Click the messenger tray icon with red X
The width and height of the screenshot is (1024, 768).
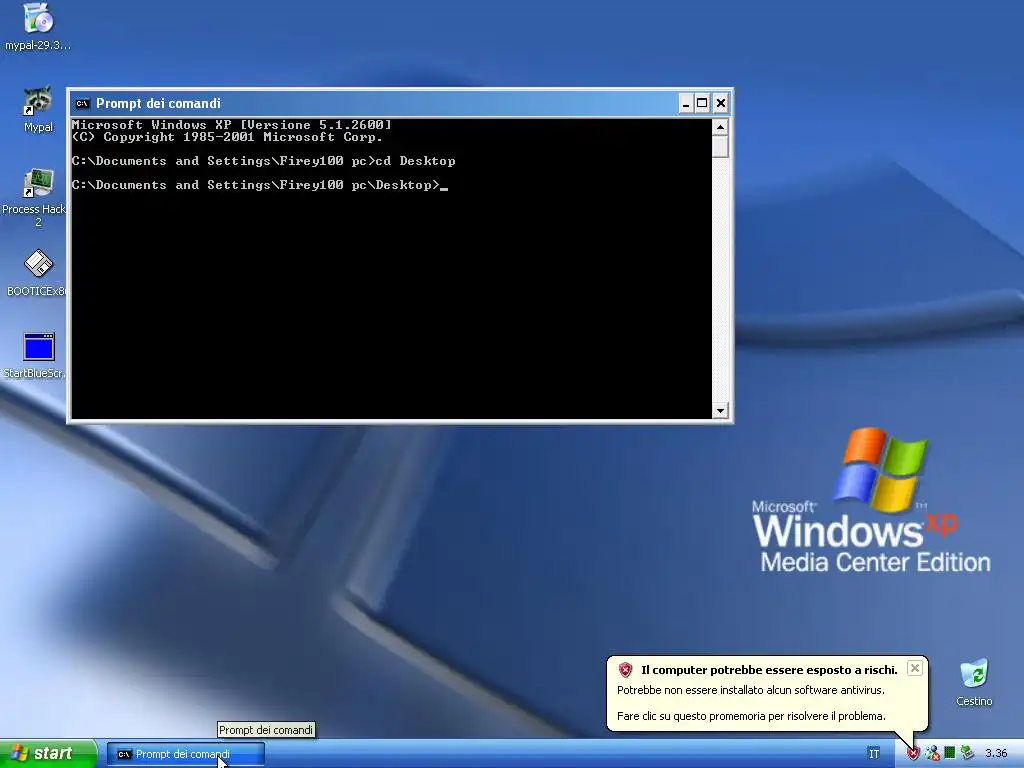pyautogui.click(x=932, y=754)
